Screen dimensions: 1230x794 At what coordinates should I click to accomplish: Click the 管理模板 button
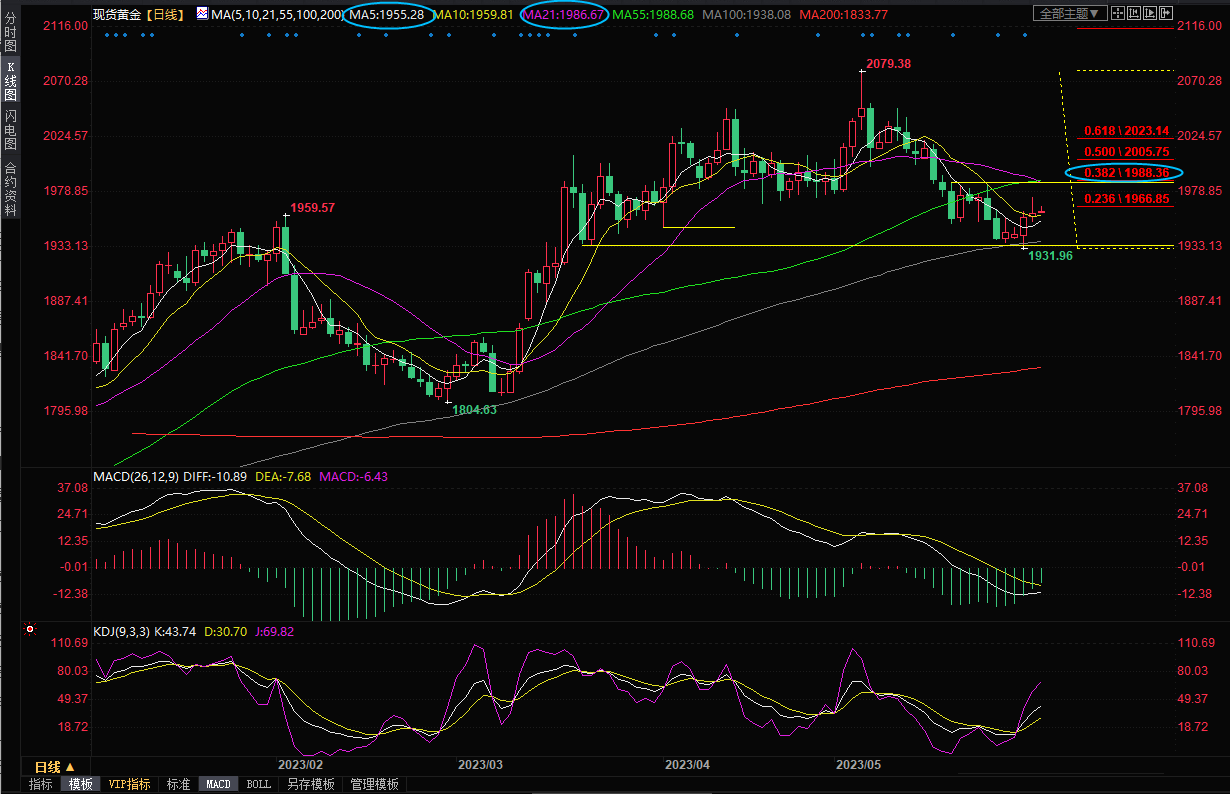(x=374, y=785)
